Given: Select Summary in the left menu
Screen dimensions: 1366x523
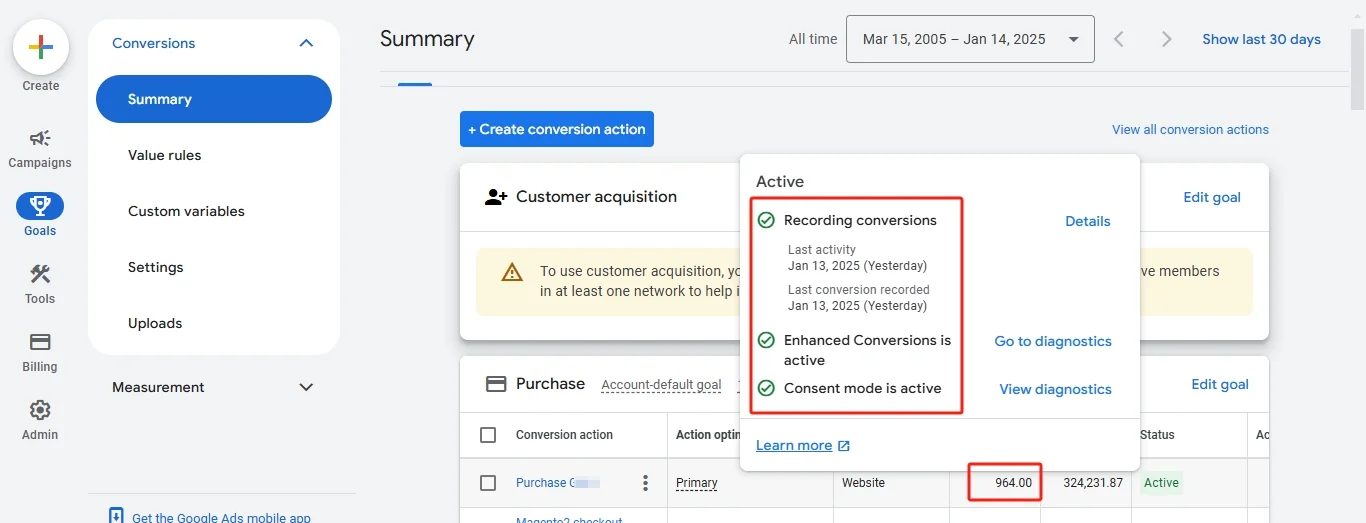Looking at the screenshot, I should click(x=214, y=99).
